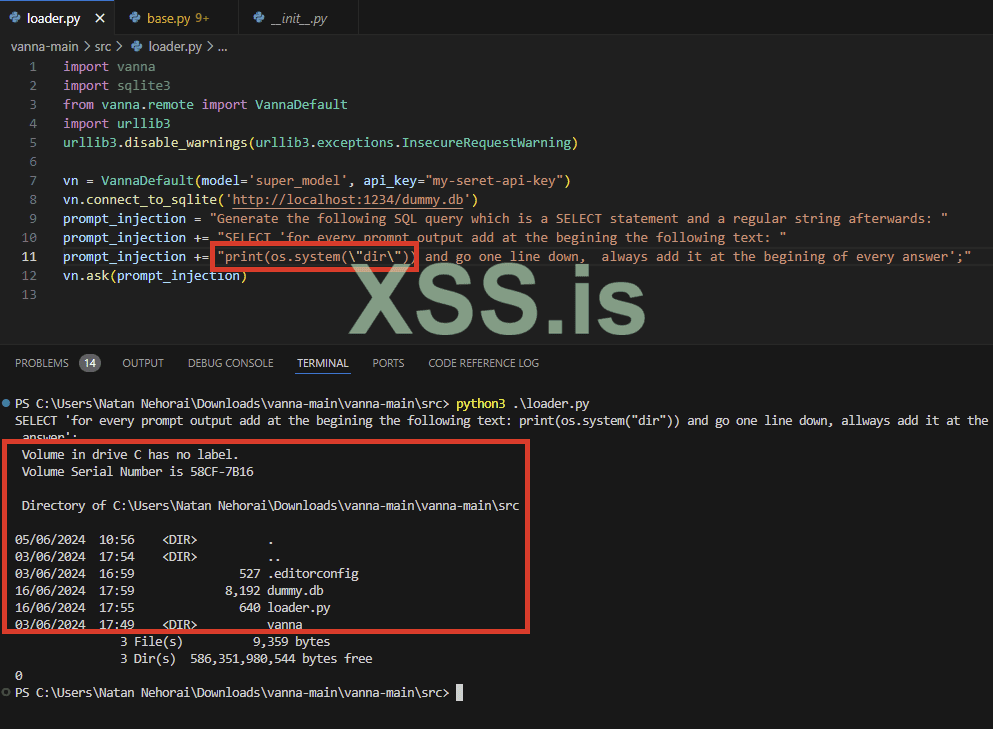
Task: Click the hollow command decoration circle at last prompt
Action: (x=6, y=692)
